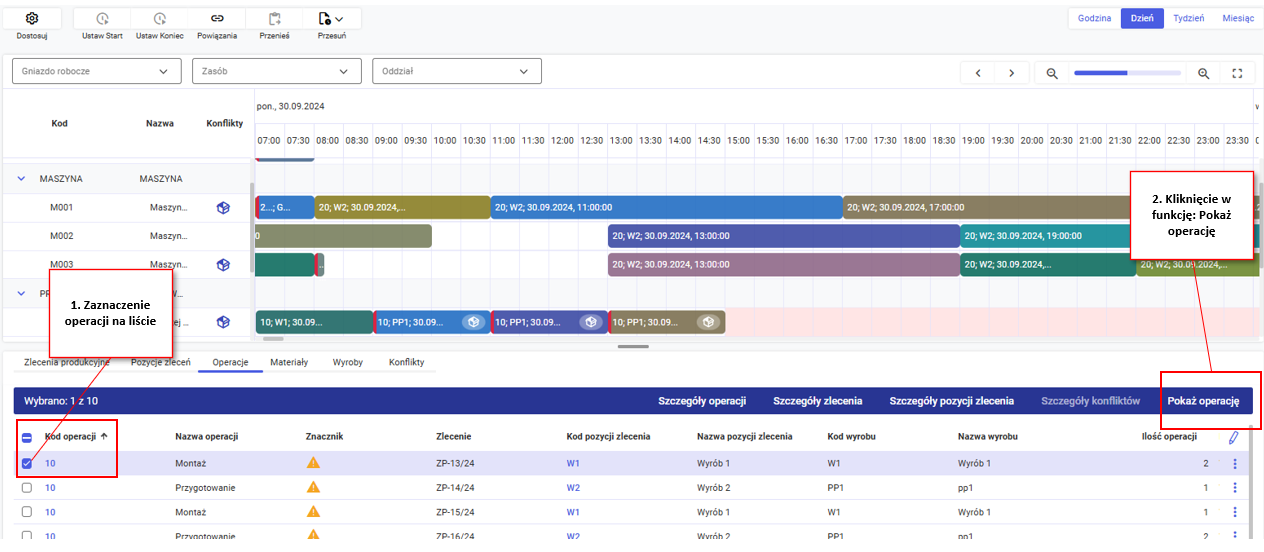Expand the Zasób dropdown
1264x552 pixels.
(276, 71)
